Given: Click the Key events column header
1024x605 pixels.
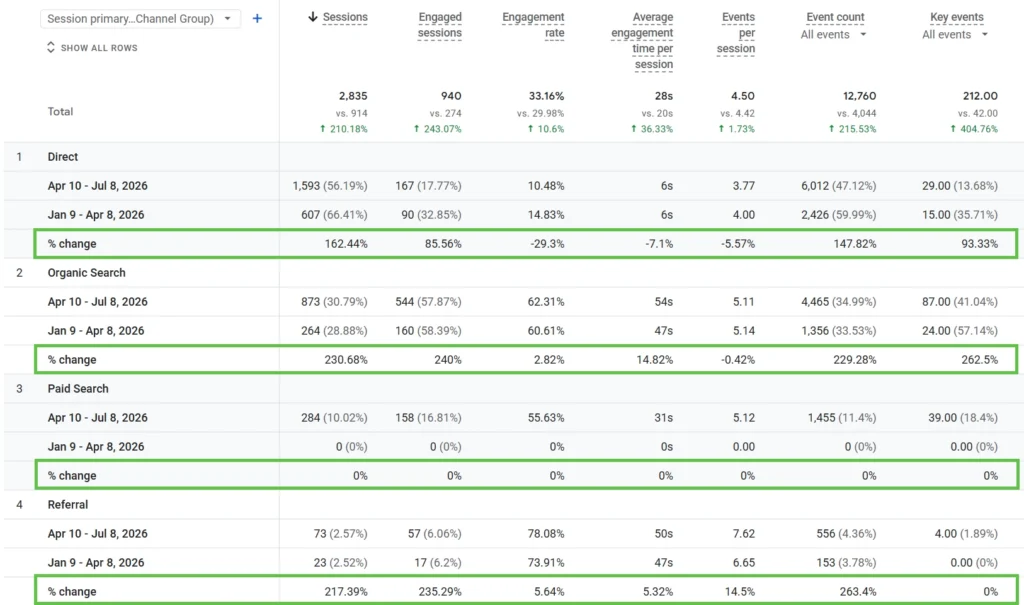Looking at the screenshot, I should [x=957, y=17].
